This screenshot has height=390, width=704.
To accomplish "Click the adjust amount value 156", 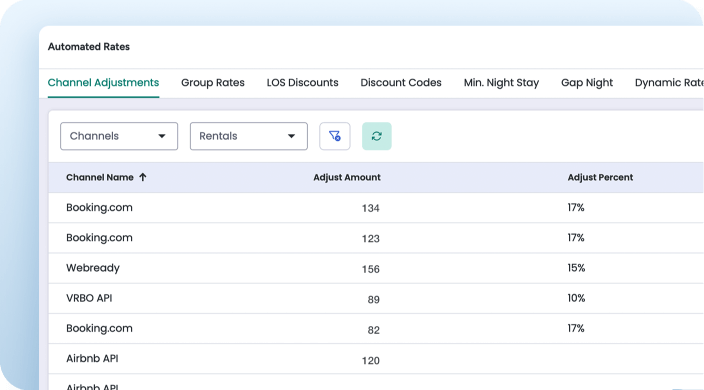I will click(x=371, y=269).
